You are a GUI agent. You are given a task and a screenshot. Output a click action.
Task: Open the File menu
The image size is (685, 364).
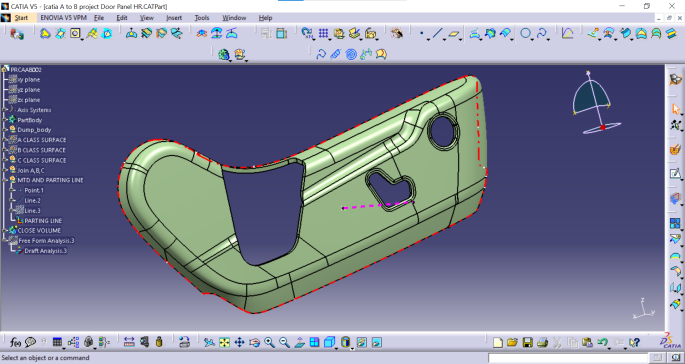[99, 18]
